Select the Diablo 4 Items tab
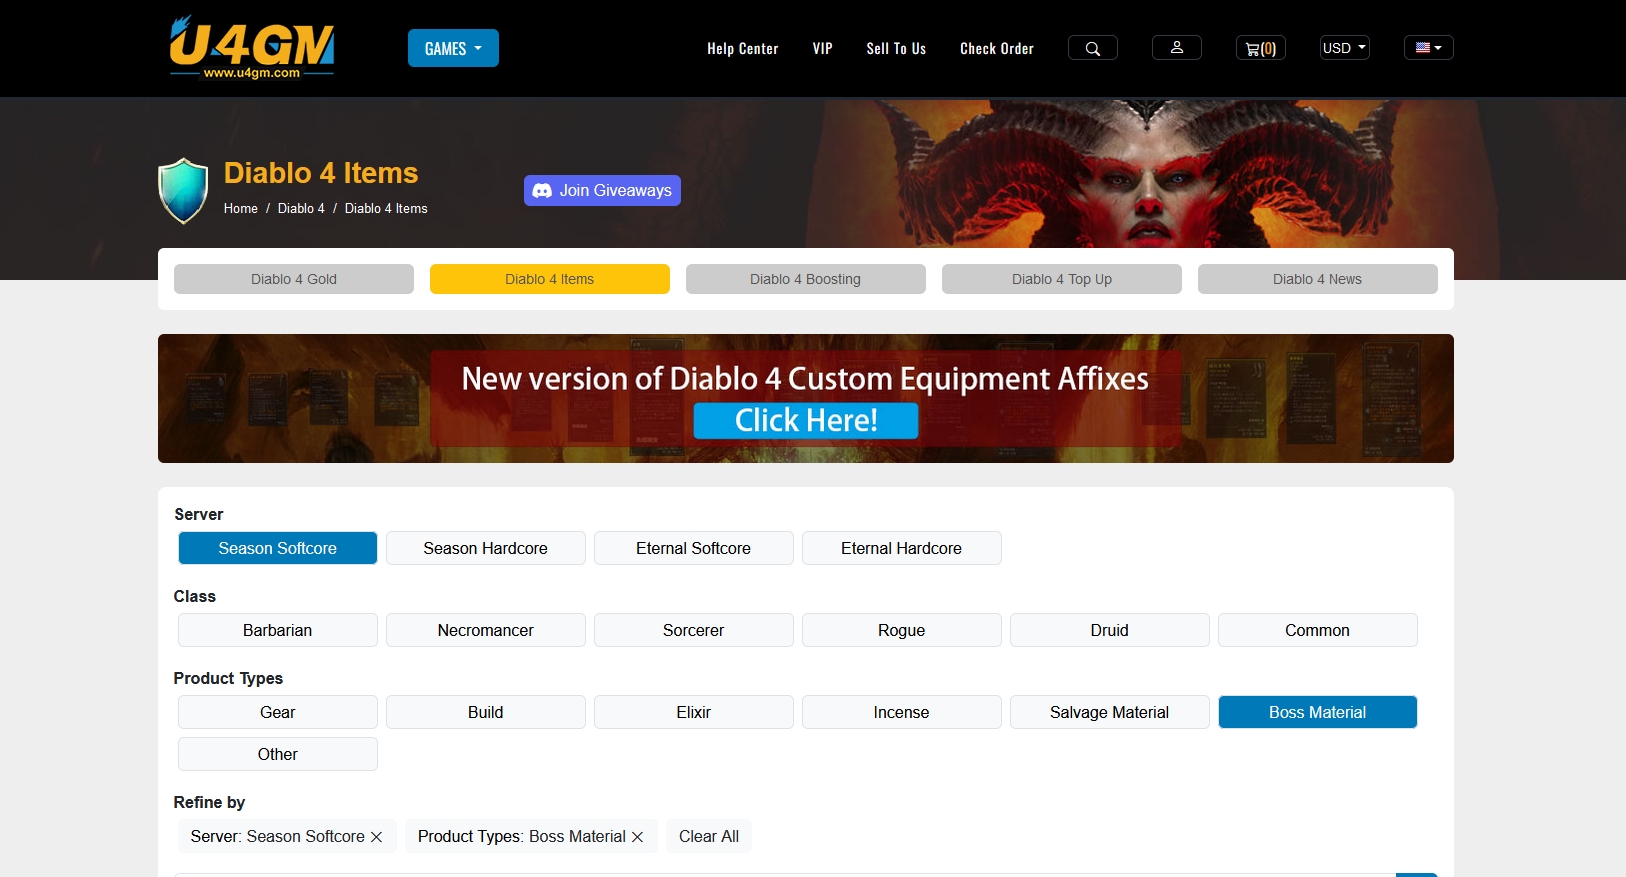 (550, 279)
